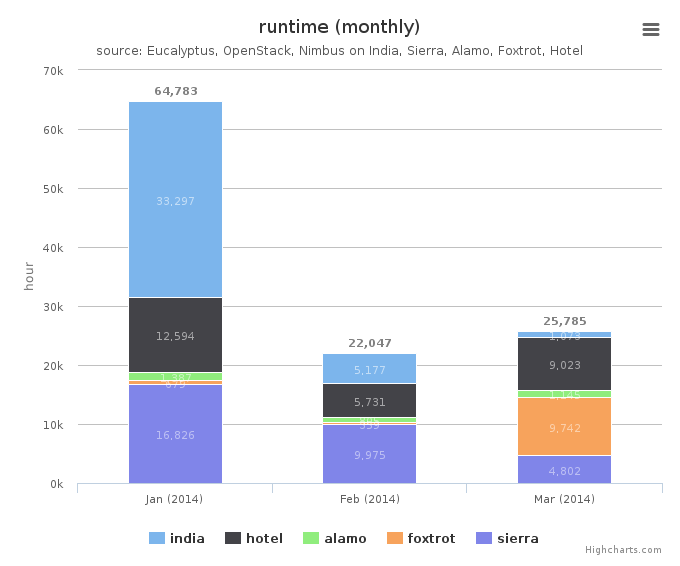Select the Mar india top bar segment
The height and width of the screenshot is (566, 680).
(x=565, y=334)
